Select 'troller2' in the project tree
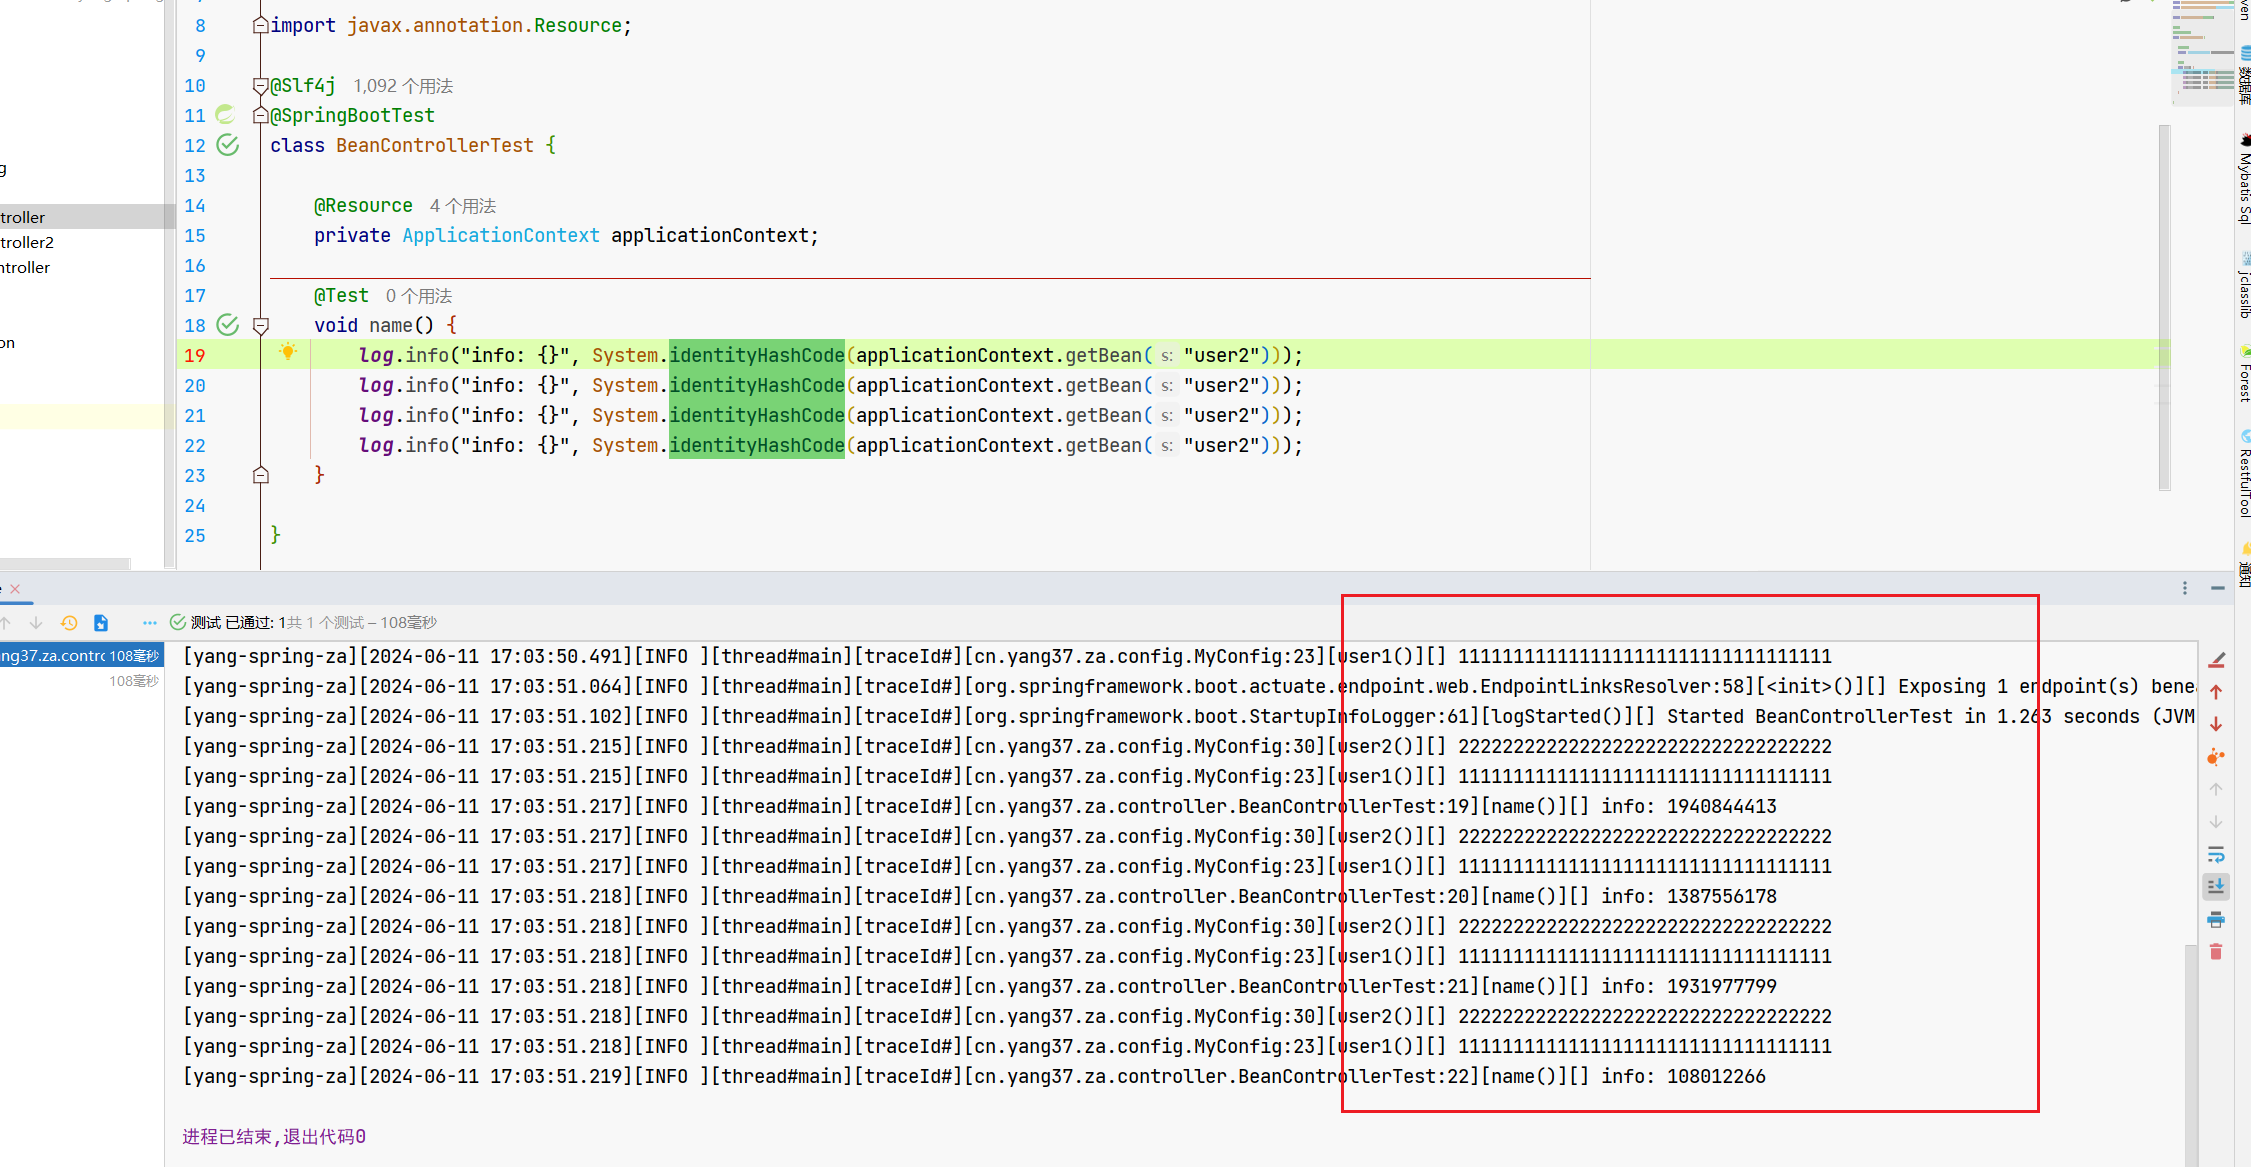2251x1167 pixels. (27, 242)
